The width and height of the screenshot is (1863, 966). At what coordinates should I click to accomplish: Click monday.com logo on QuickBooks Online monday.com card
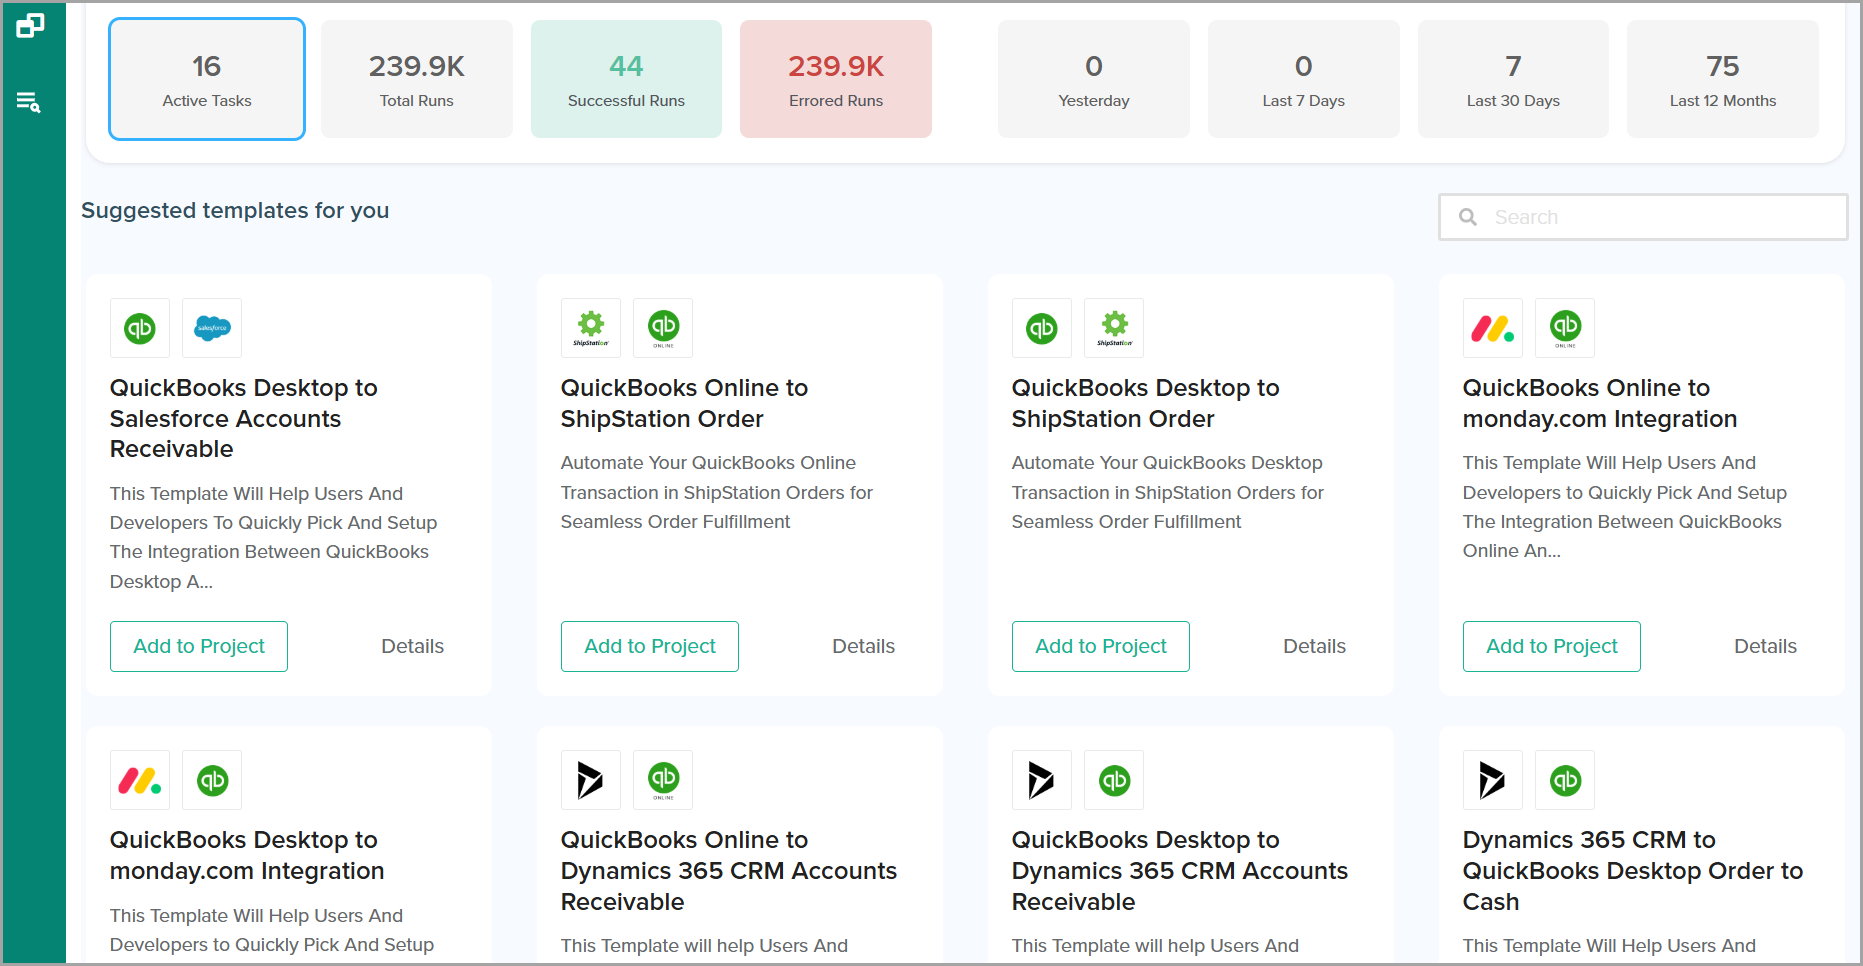point(1492,328)
